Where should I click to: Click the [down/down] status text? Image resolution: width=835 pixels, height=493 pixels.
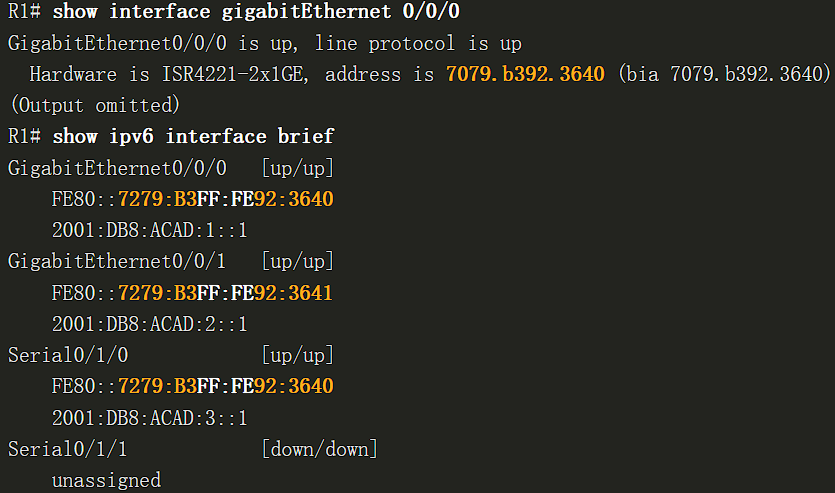coord(320,449)
